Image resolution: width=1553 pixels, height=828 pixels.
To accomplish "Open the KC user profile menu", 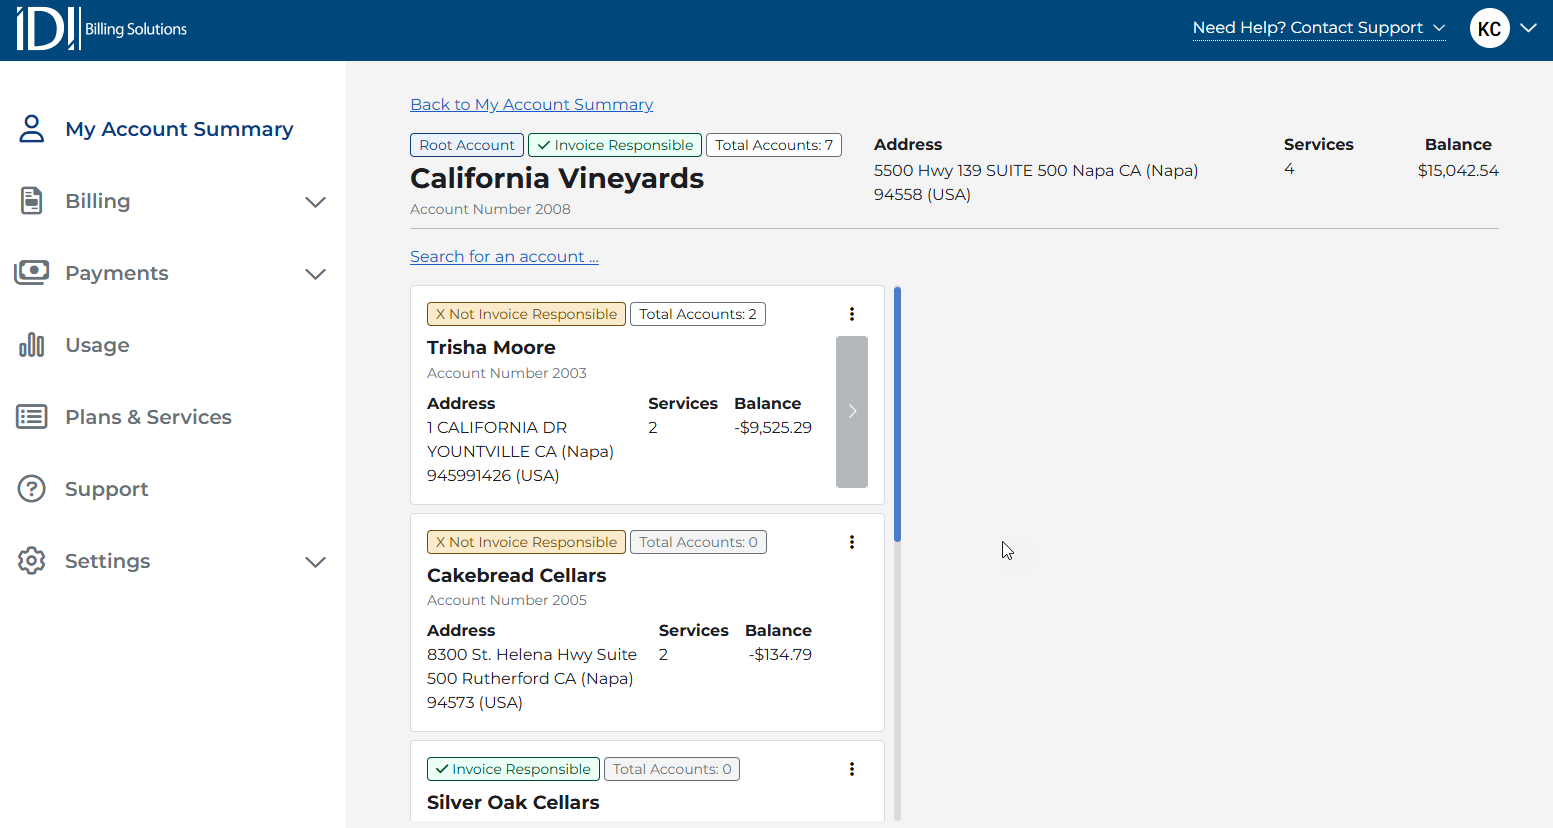I will pyautogui.click(x=1502, y=29).
